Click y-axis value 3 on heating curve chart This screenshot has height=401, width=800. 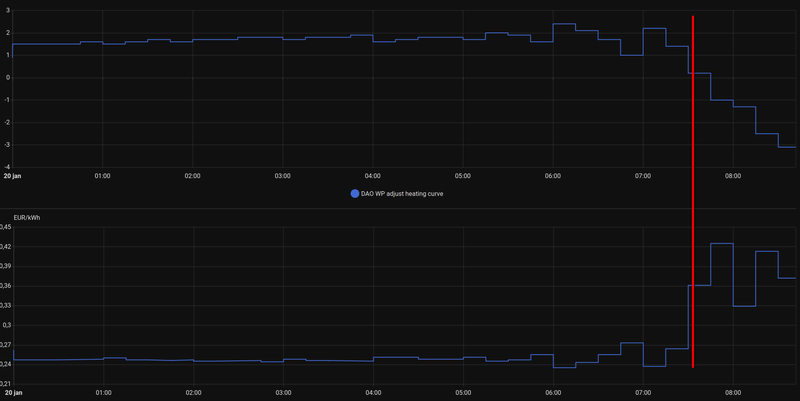click(8, 10)
